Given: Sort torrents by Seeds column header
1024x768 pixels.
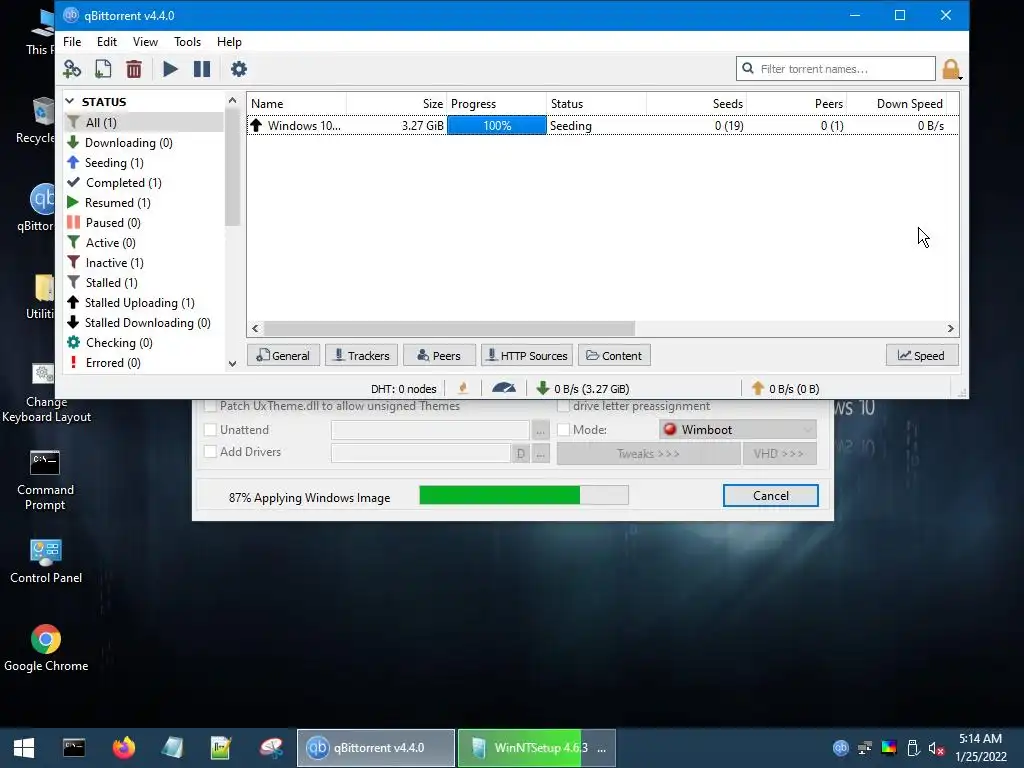Looking at the screenshot, I should (696, 104).
